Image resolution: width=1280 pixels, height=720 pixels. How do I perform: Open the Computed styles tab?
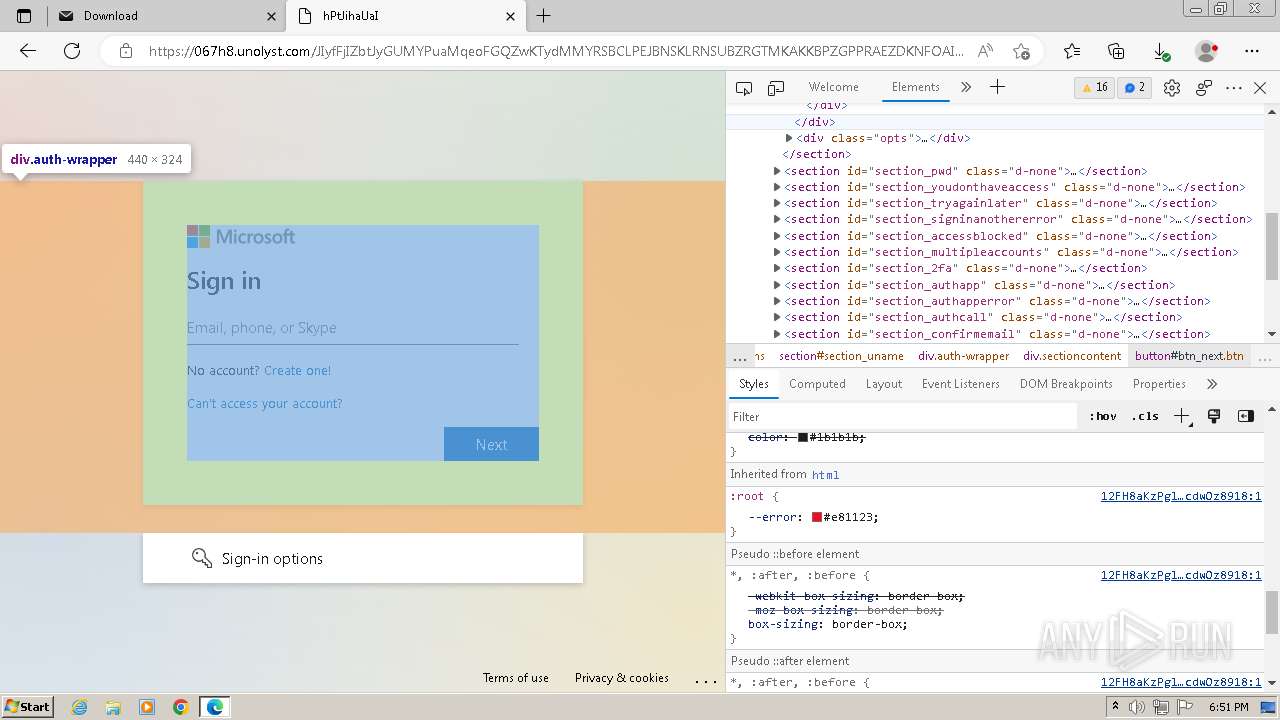pyautogui.click(x=817, y=384)
